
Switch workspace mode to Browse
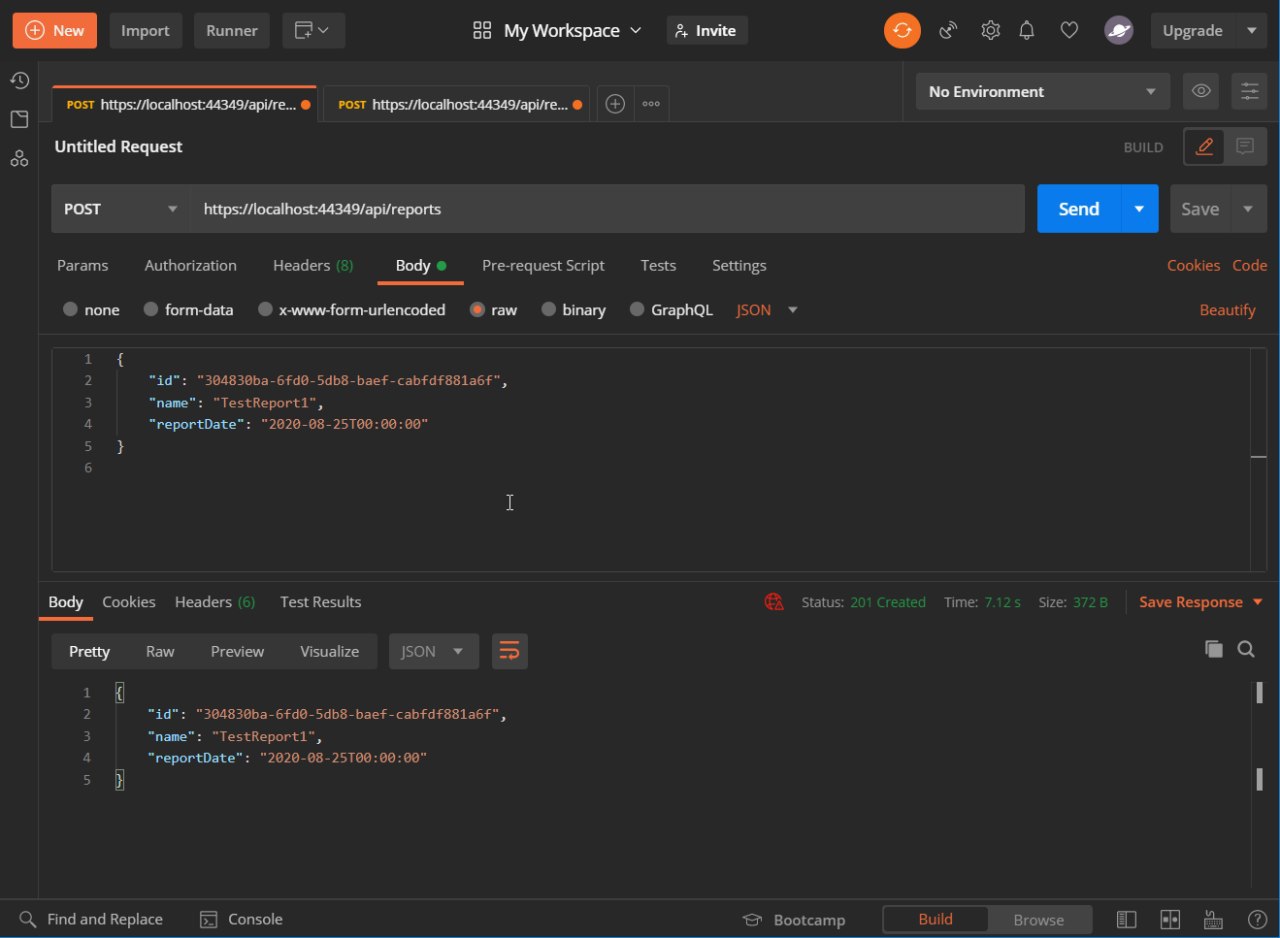(1039, 919)
